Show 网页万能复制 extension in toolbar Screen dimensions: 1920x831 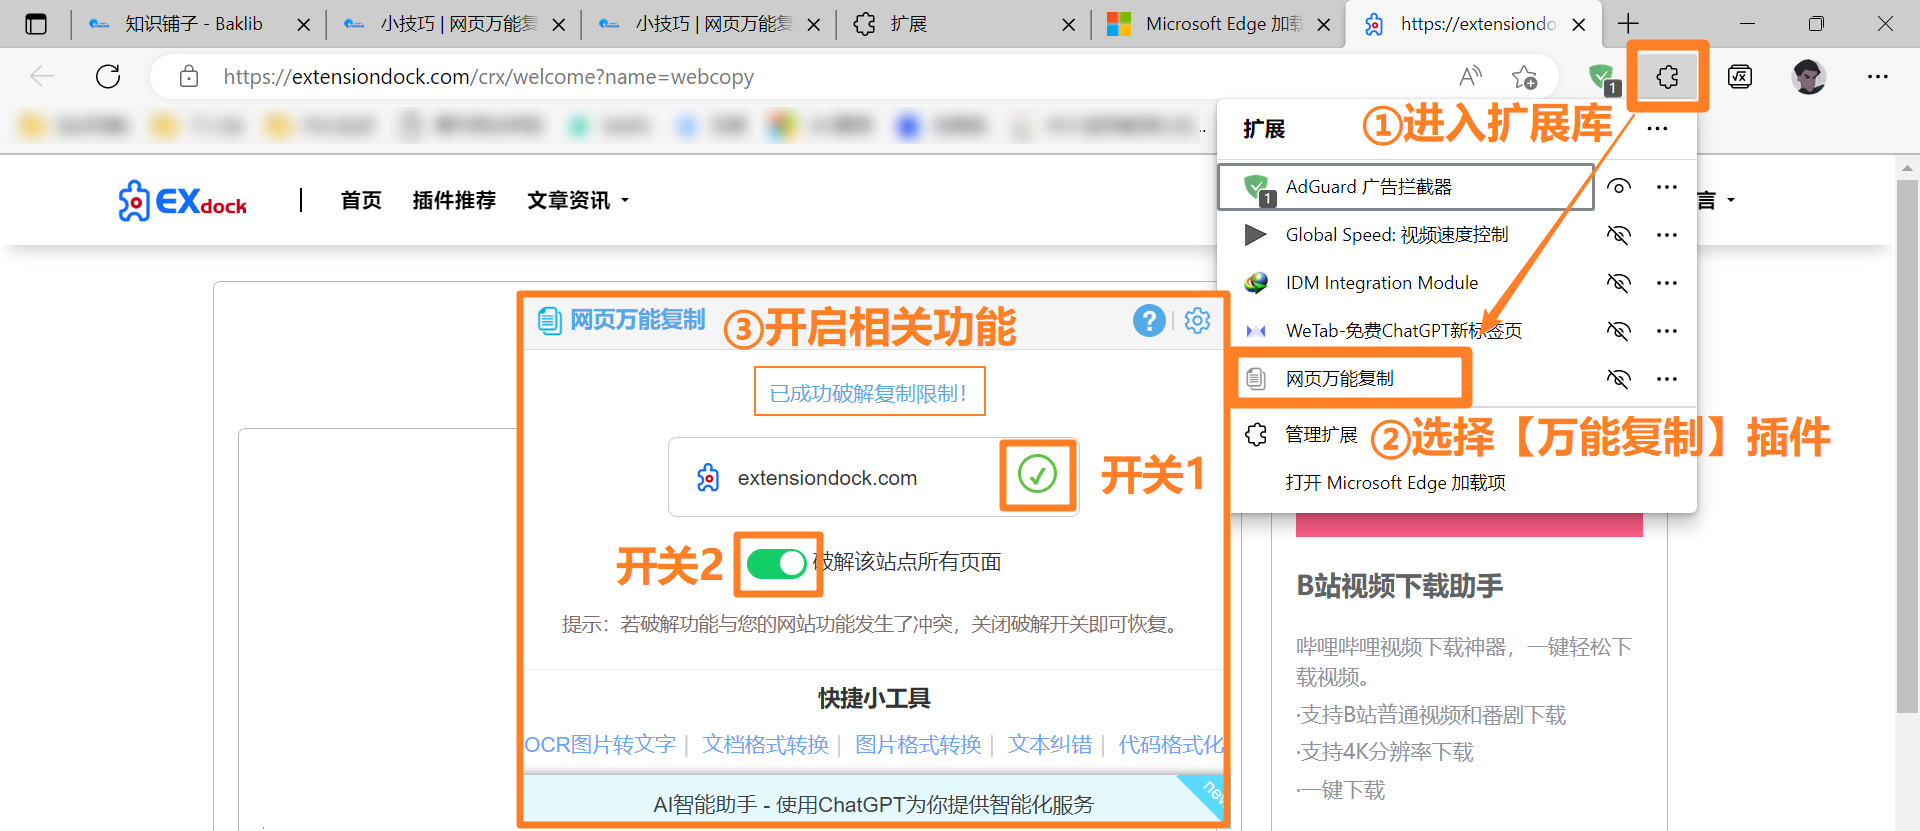1618,379
